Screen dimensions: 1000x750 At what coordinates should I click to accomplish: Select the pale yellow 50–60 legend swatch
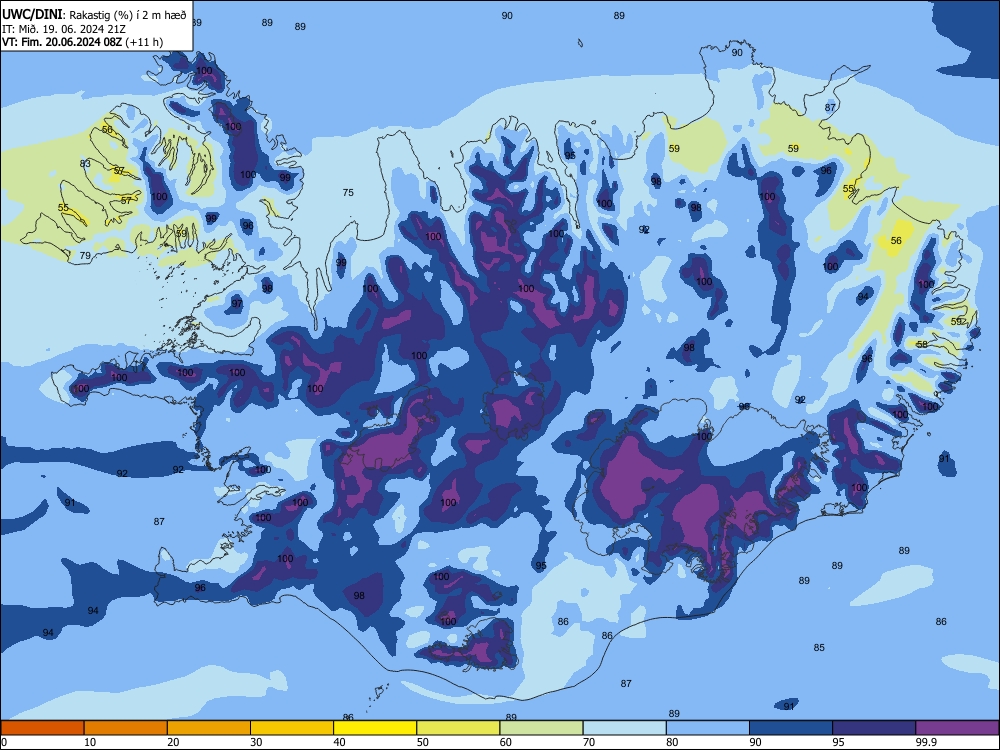point(458,728)
